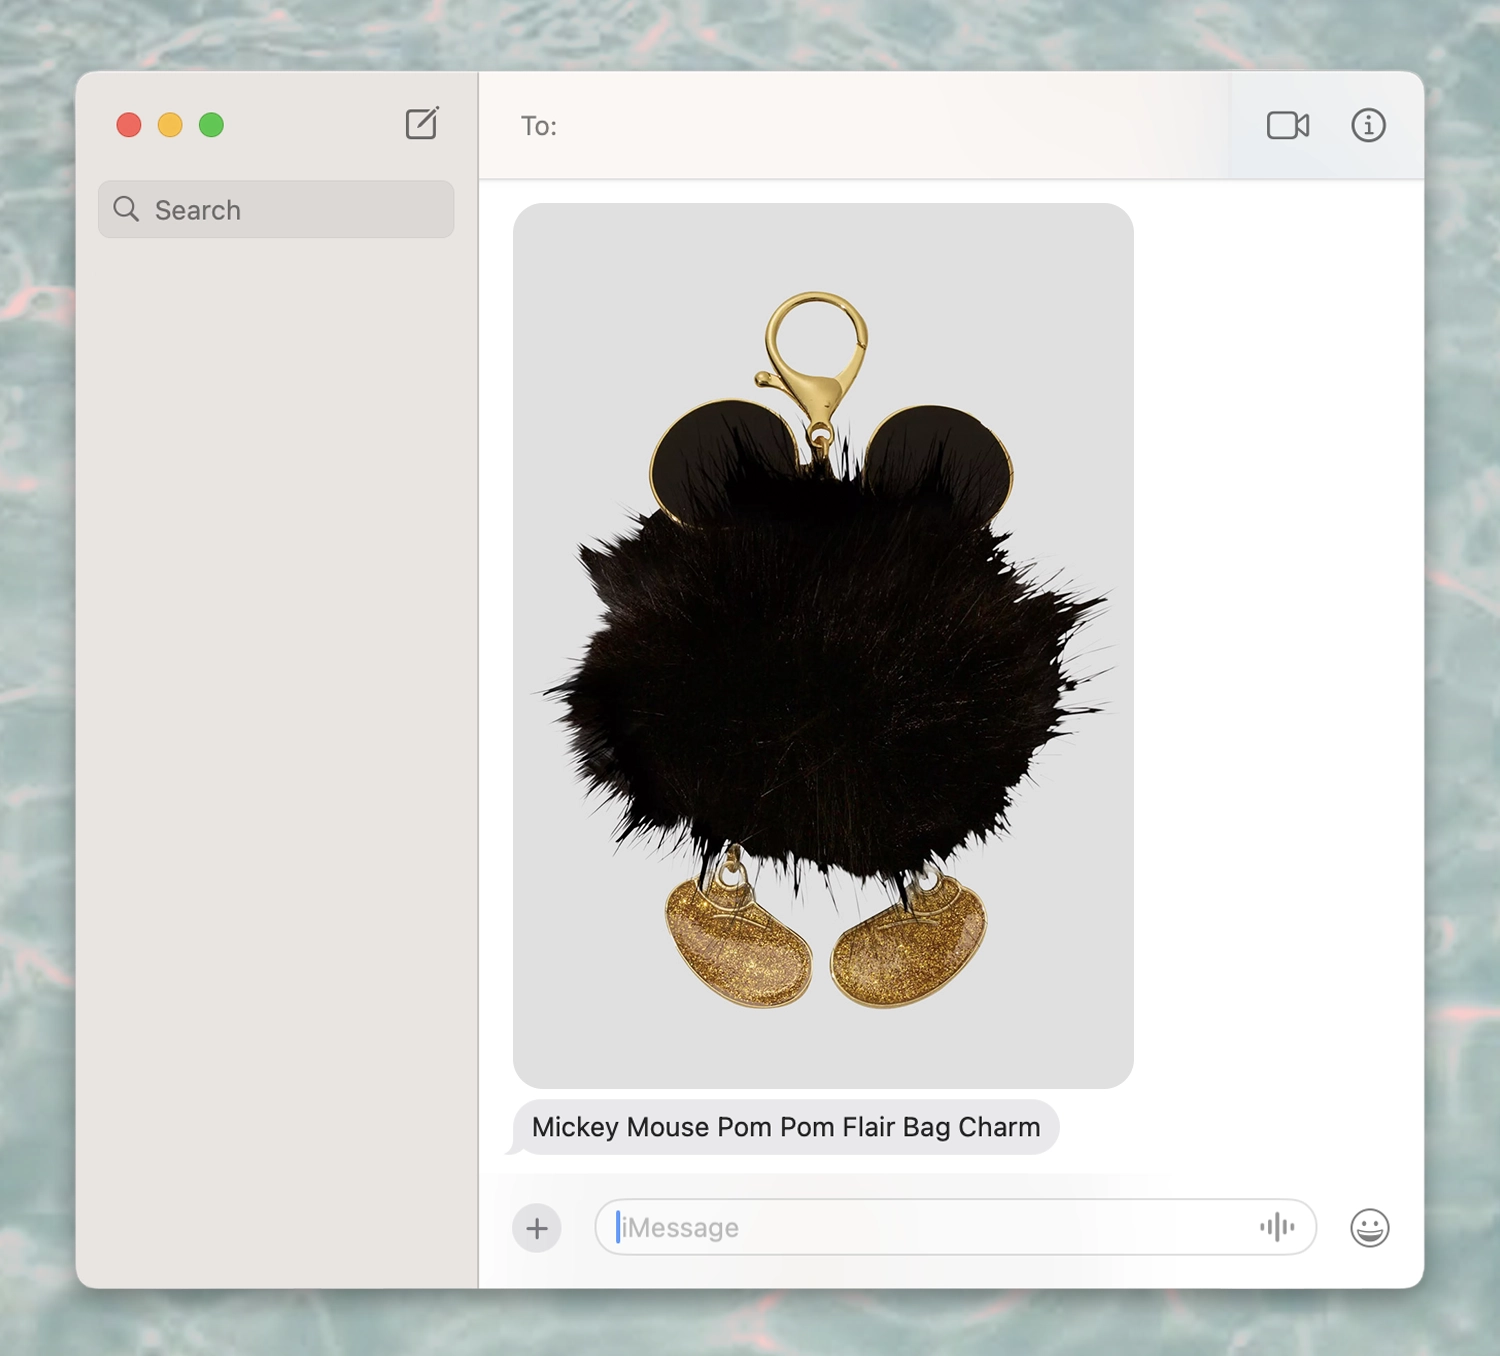The height and width of the screenshot is (1356, 1500).
Task: Start a FaceTime video call
Action: click(x=1288, y=125)
